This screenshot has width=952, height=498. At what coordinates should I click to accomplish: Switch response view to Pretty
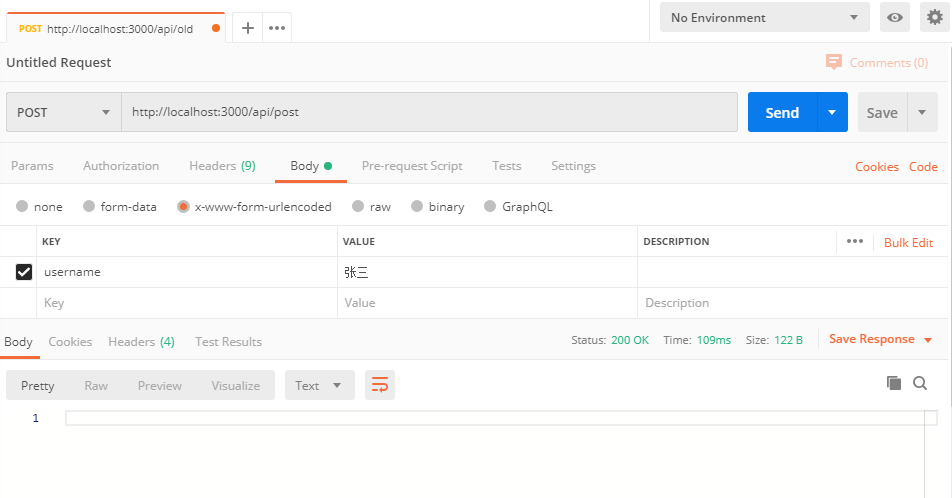click(x=38, y=385)
